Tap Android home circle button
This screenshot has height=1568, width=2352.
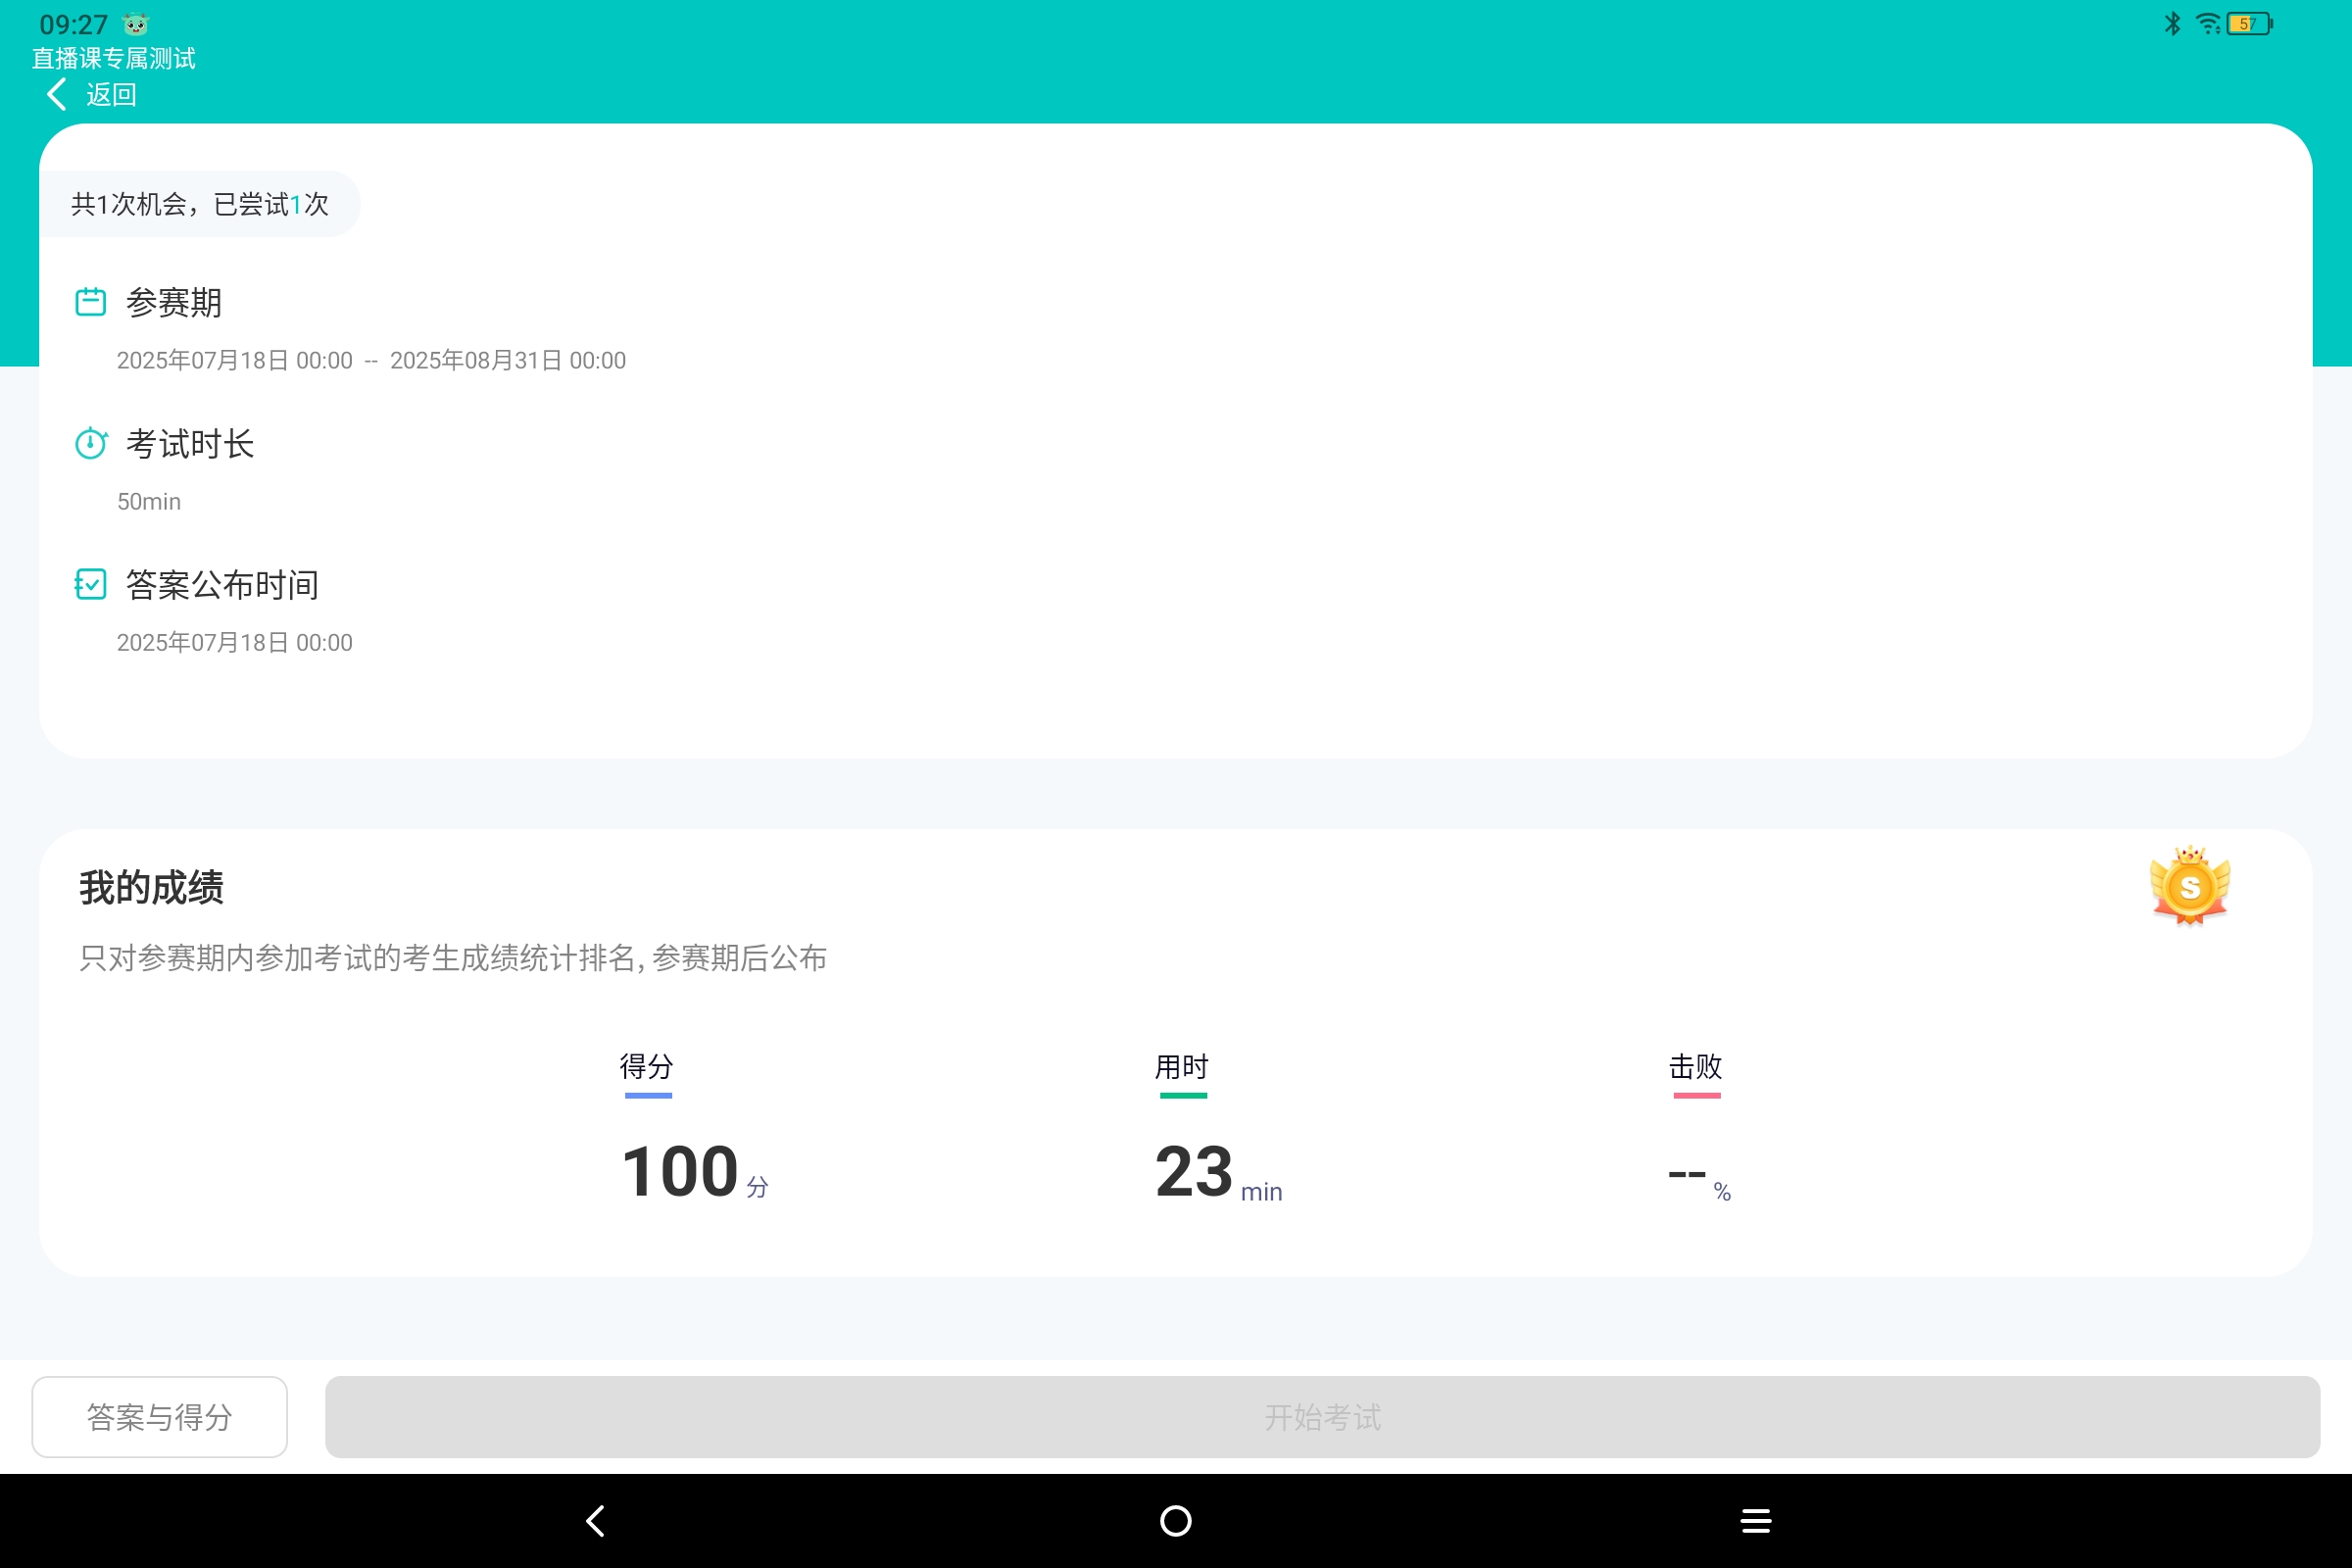tap(1176, 1521)
